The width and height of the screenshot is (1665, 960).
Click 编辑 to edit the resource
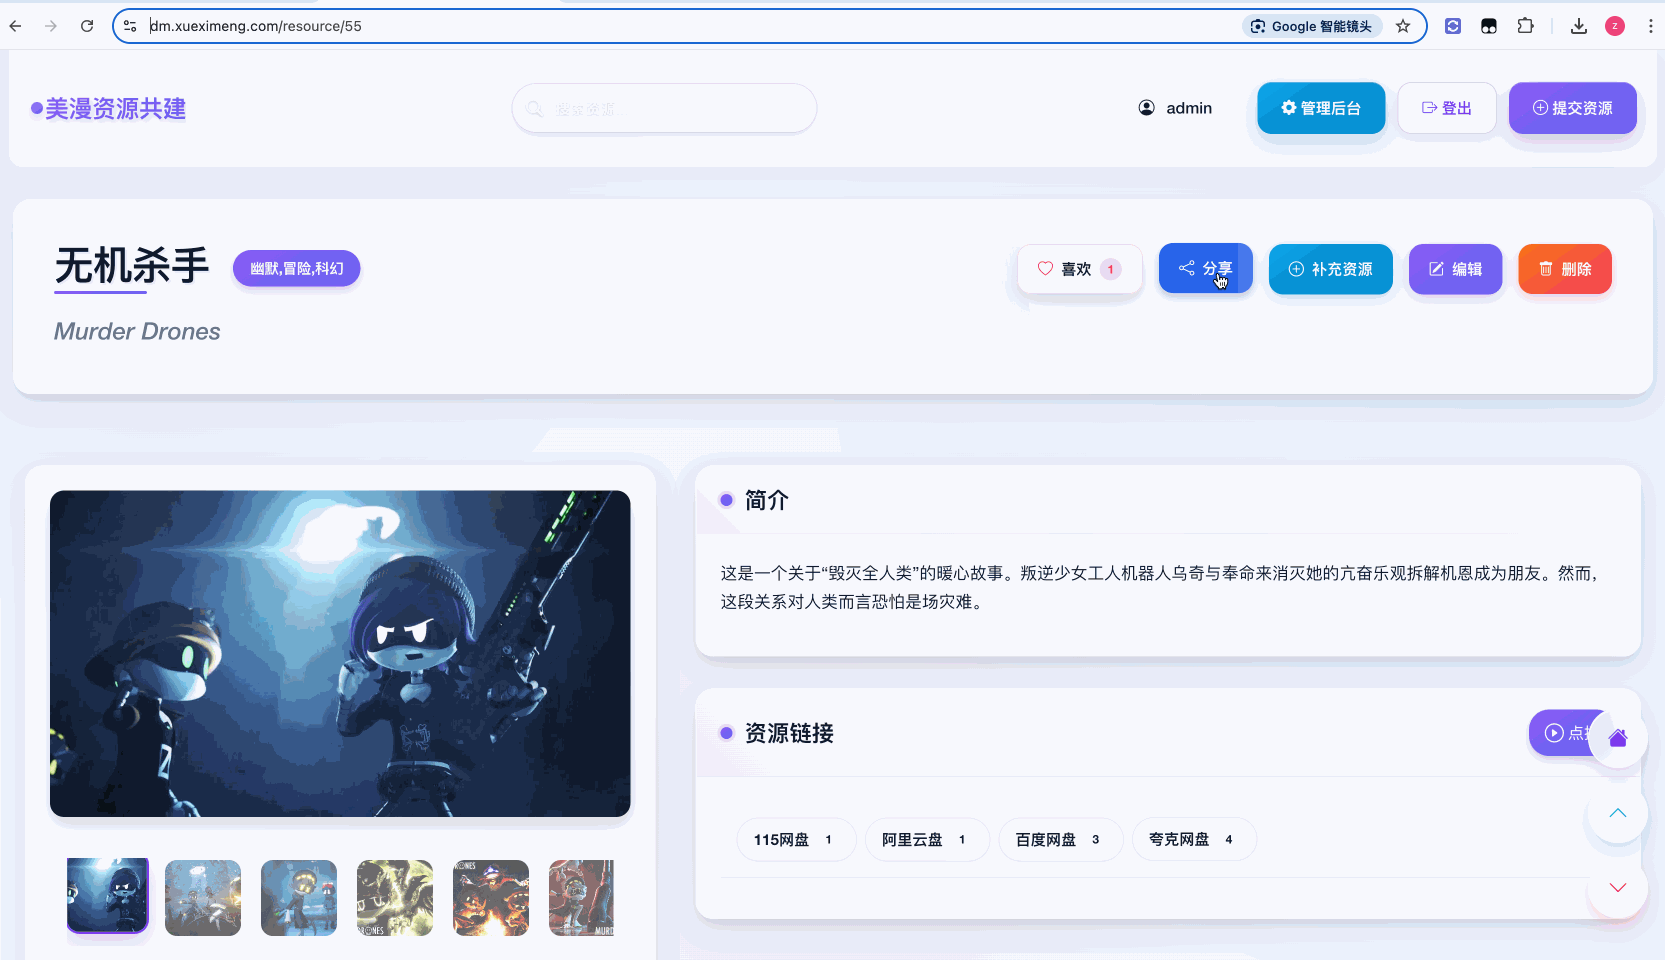1455,269
